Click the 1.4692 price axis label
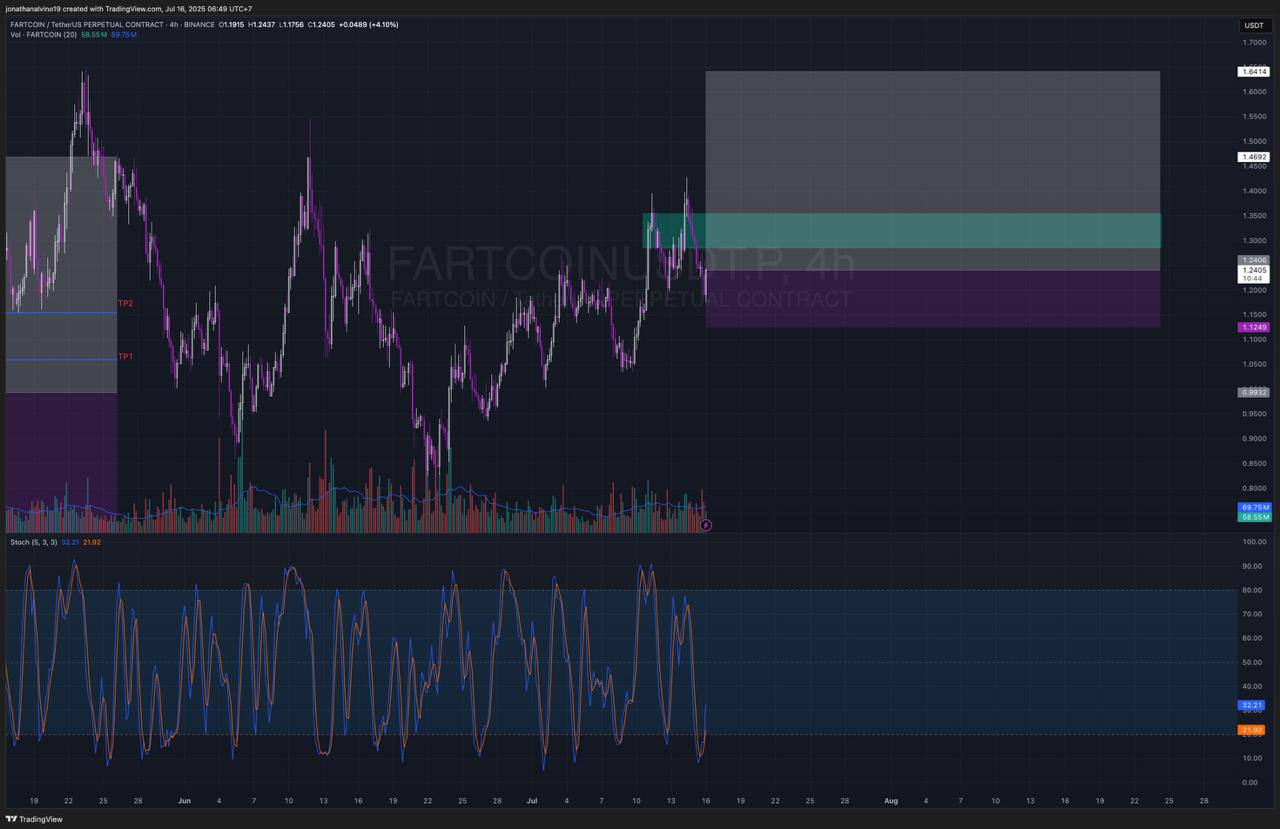The height and width of the screenshot is (829, 1280). (x=1253, y=157)
